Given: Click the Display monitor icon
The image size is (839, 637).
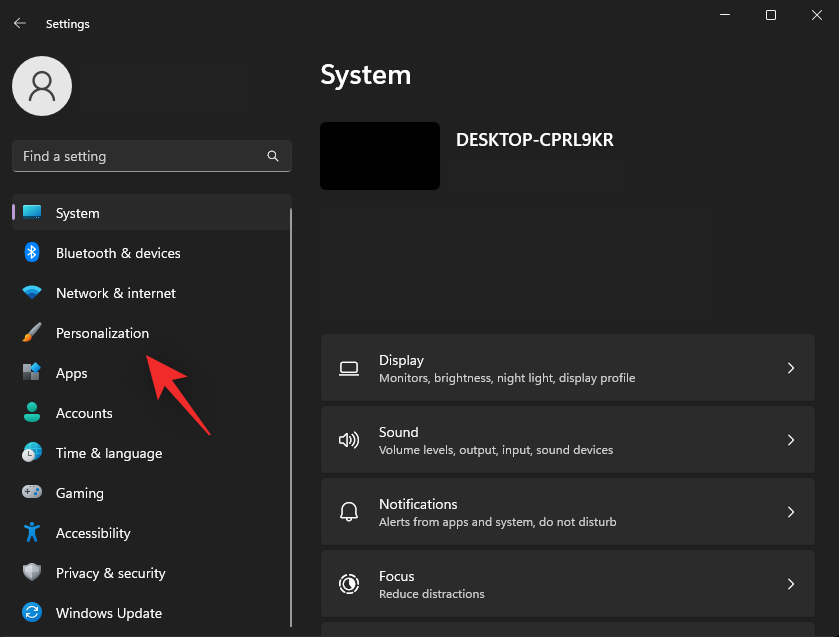Looking at the screenshot, I should 348,367.
